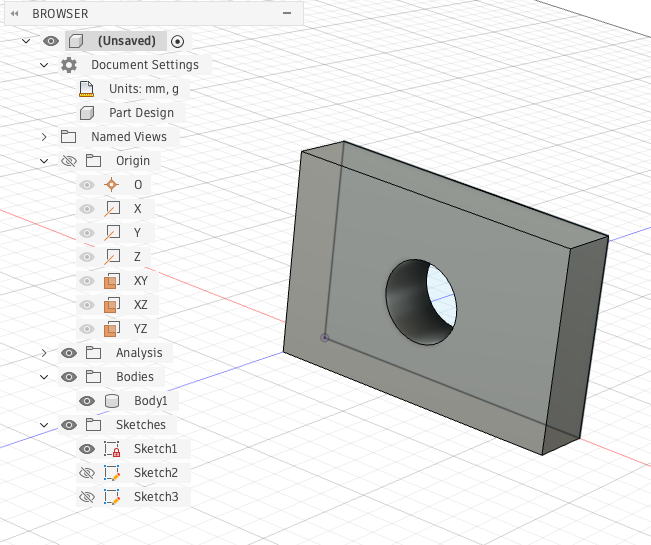Click the Sketches folder icon

[93, 425]
